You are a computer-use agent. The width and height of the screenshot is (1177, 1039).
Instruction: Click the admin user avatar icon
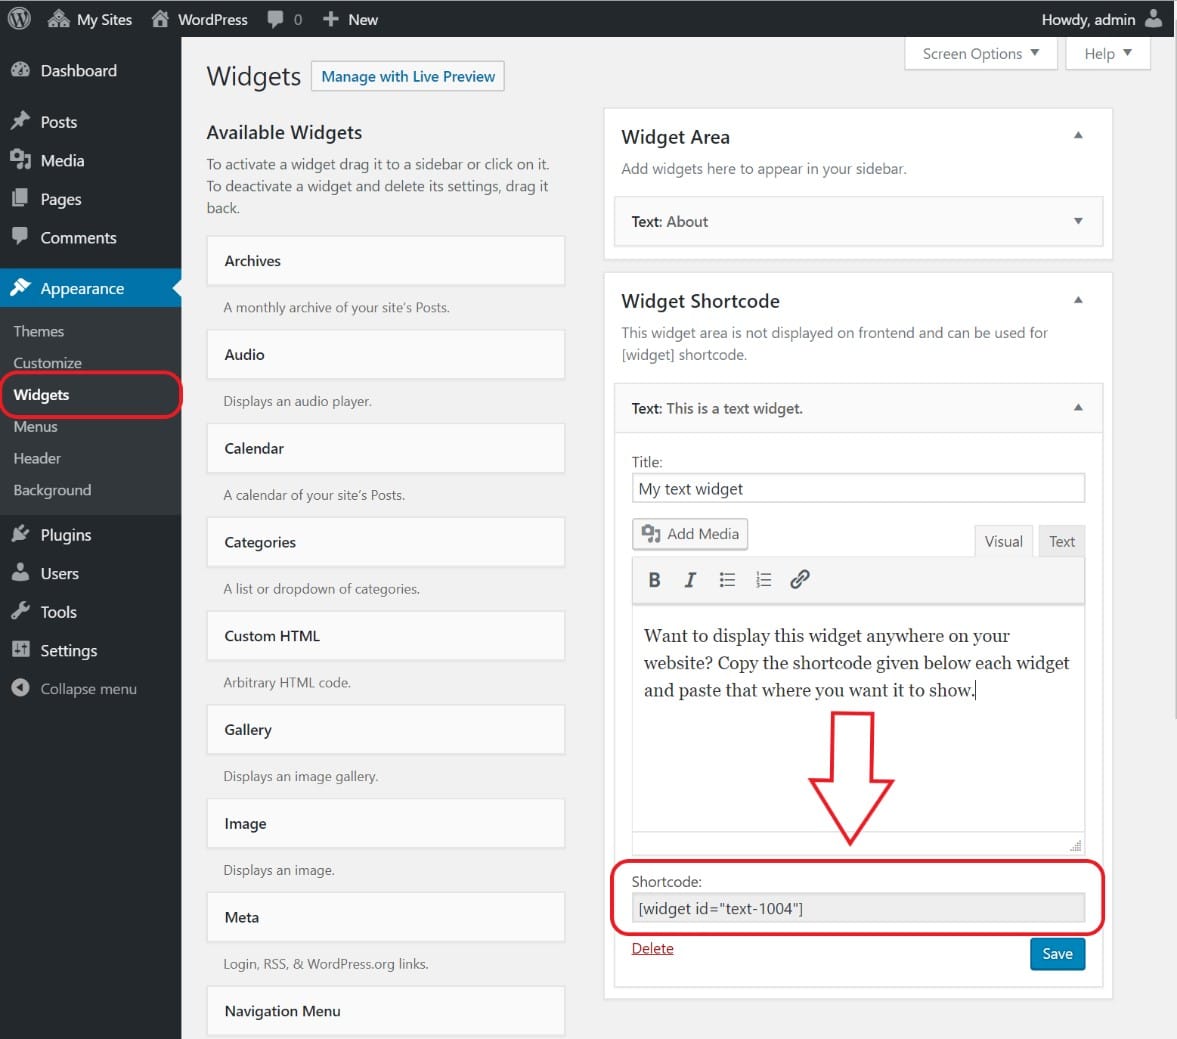[1154, 19]
